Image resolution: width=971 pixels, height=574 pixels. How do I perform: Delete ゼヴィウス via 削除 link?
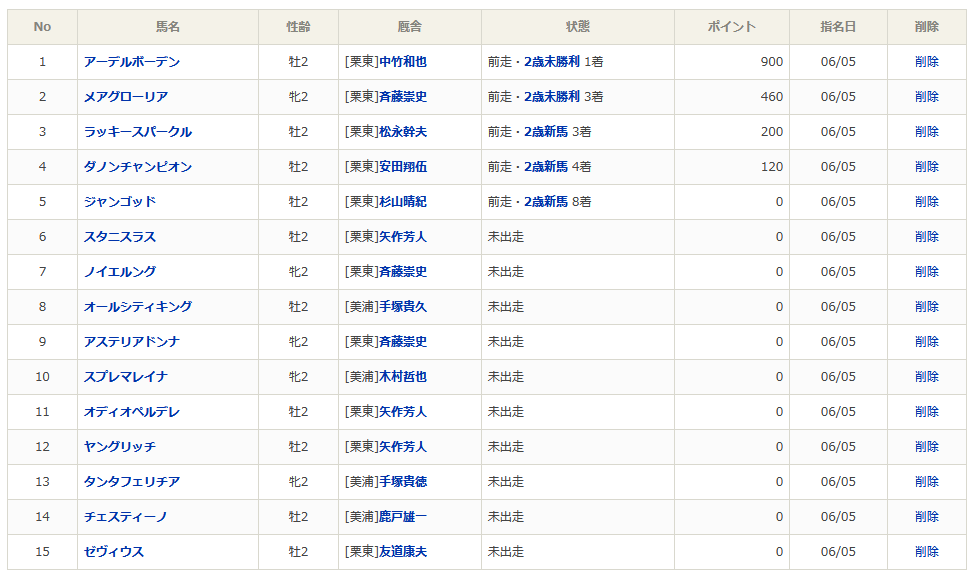pyautogui.click(x=927, y=552)
